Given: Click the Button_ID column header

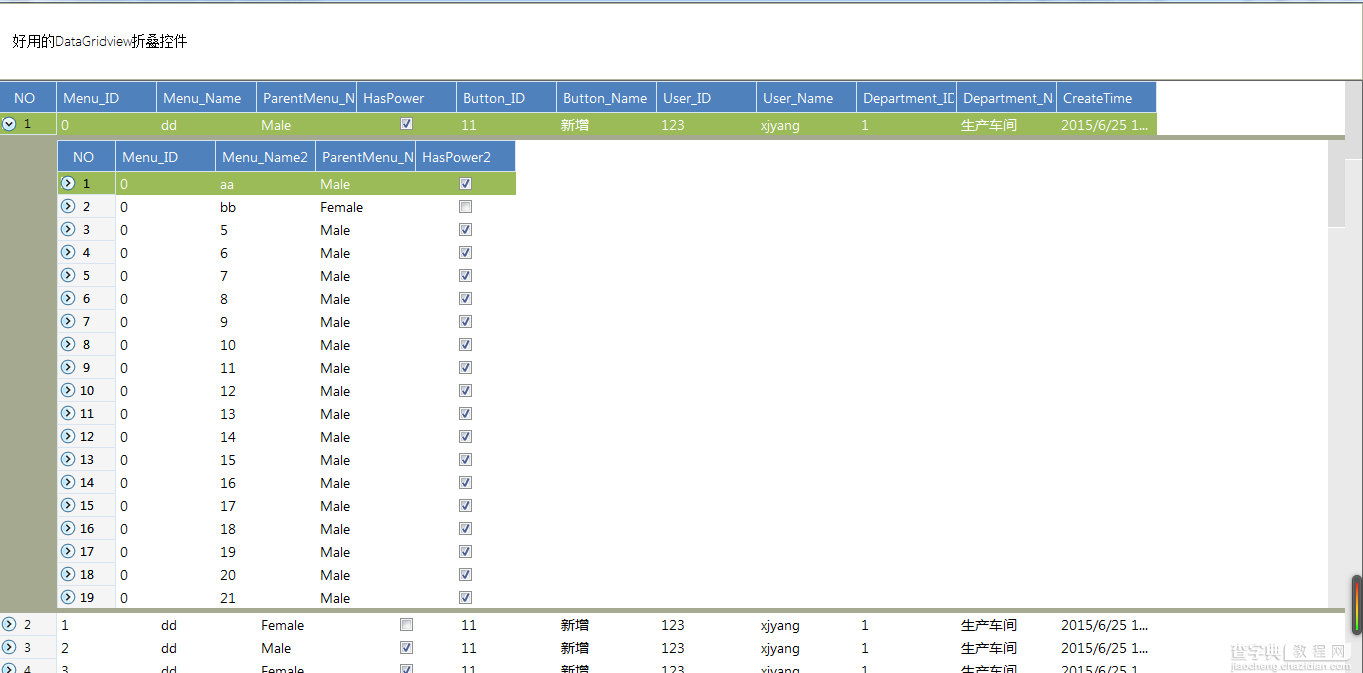Looking at the screenshot, I should pos(507,98).
